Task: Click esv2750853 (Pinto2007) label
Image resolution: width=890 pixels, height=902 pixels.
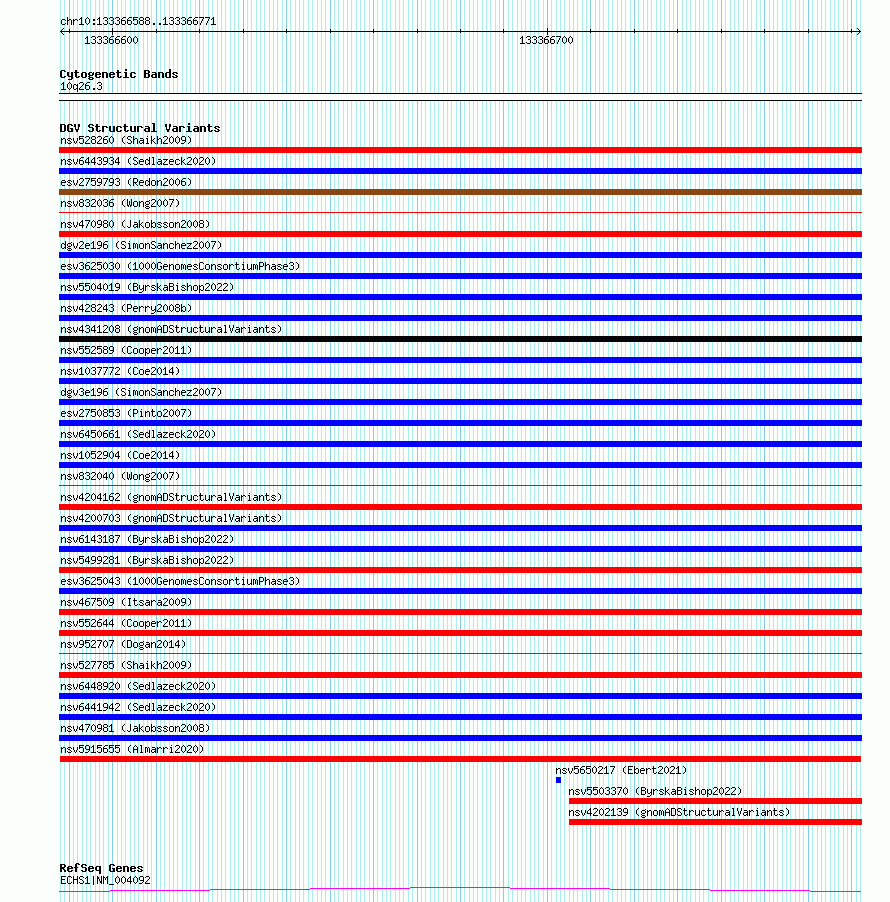Action: coord(126,413)
